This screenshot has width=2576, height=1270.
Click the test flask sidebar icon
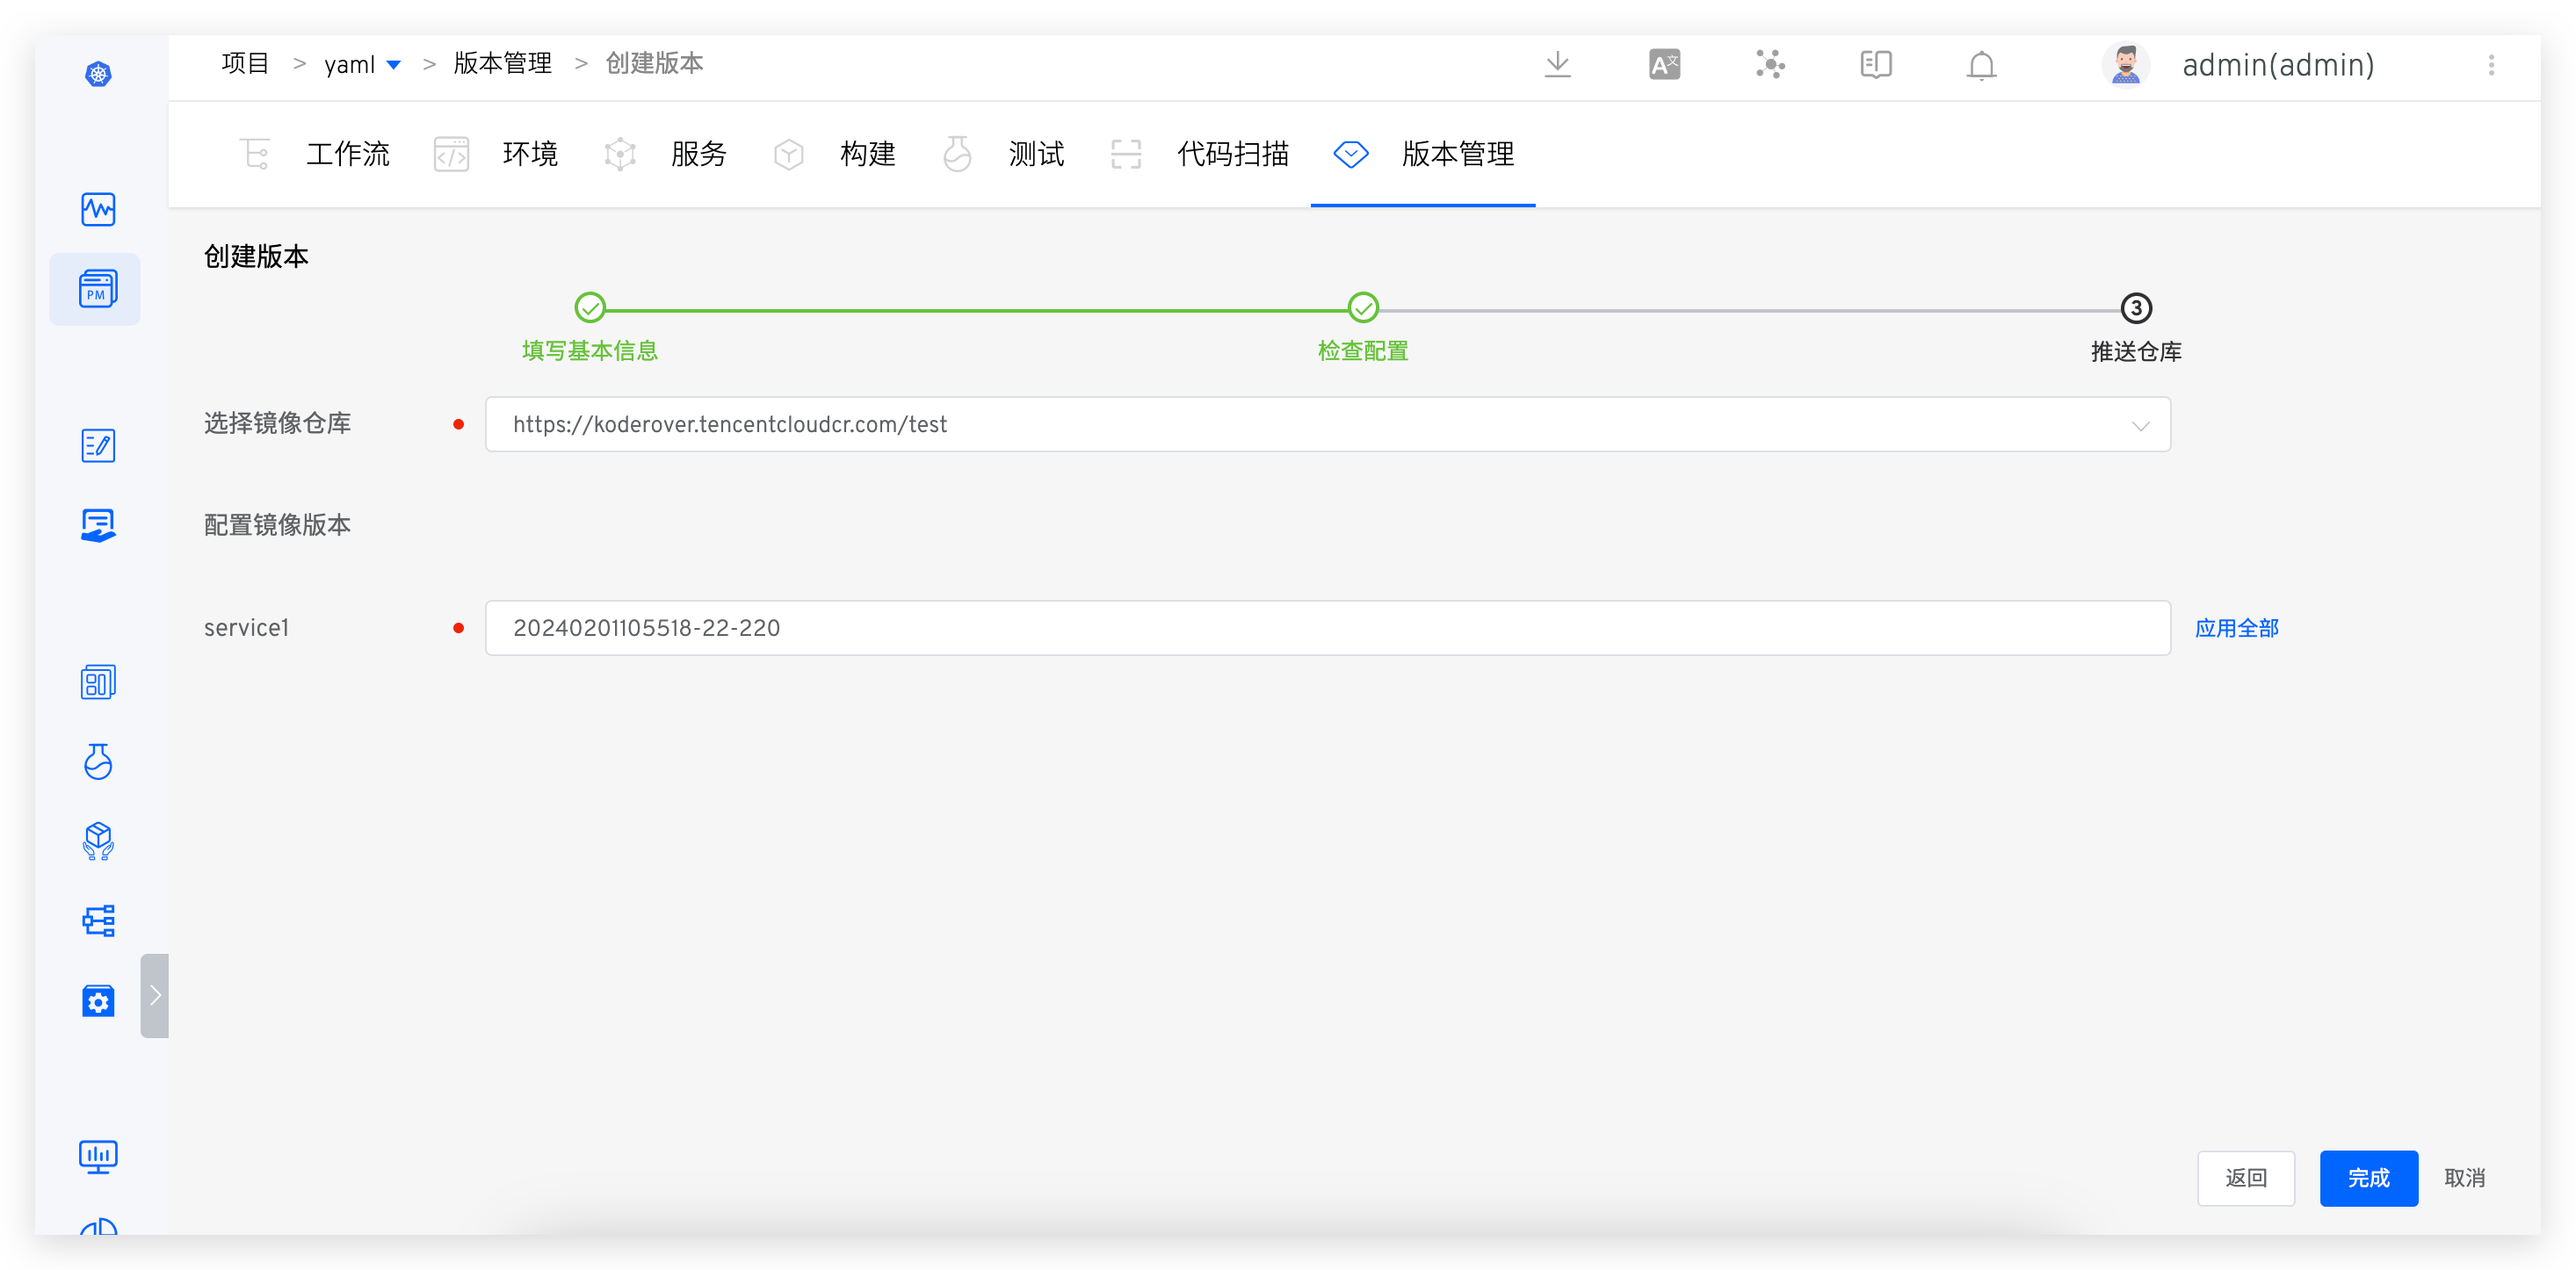[98, 762]
